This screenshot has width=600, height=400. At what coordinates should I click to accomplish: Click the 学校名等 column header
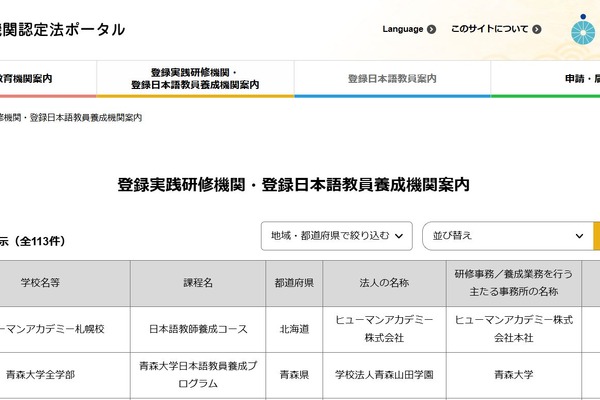coord(65,283)
